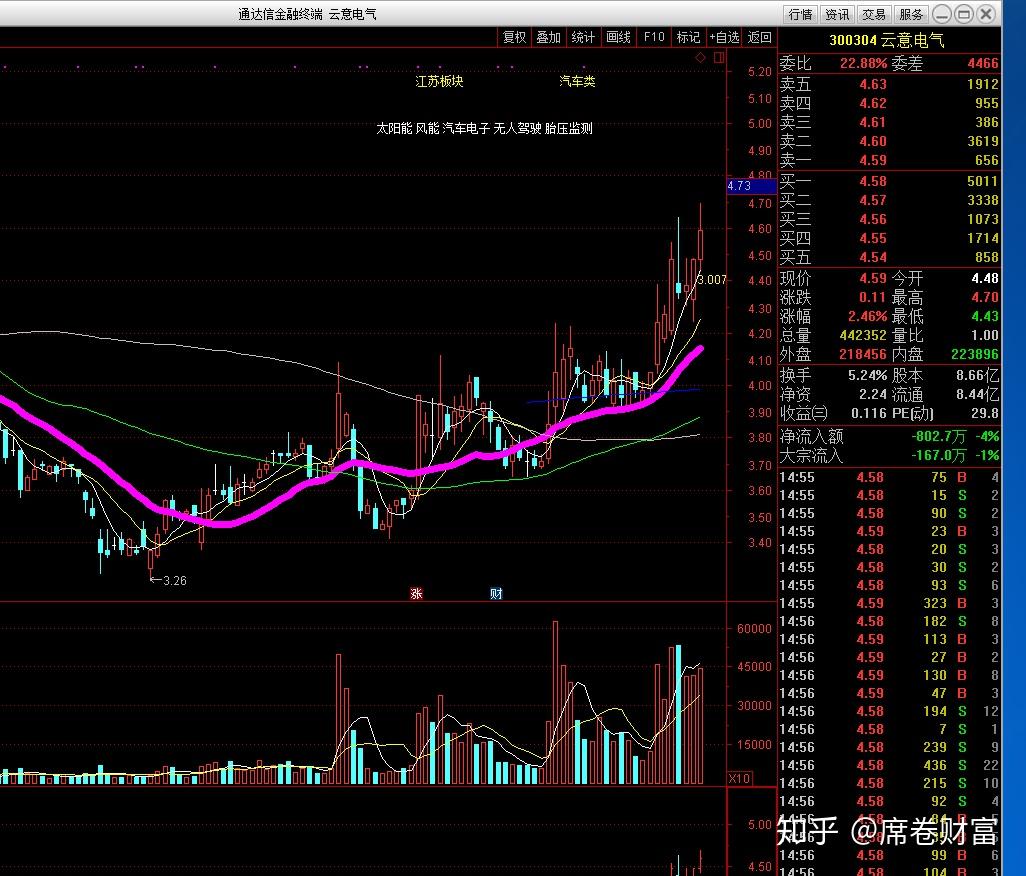1026x876 pixels.
Task: Open the 交易 menu
Action: tap(874, 14)
